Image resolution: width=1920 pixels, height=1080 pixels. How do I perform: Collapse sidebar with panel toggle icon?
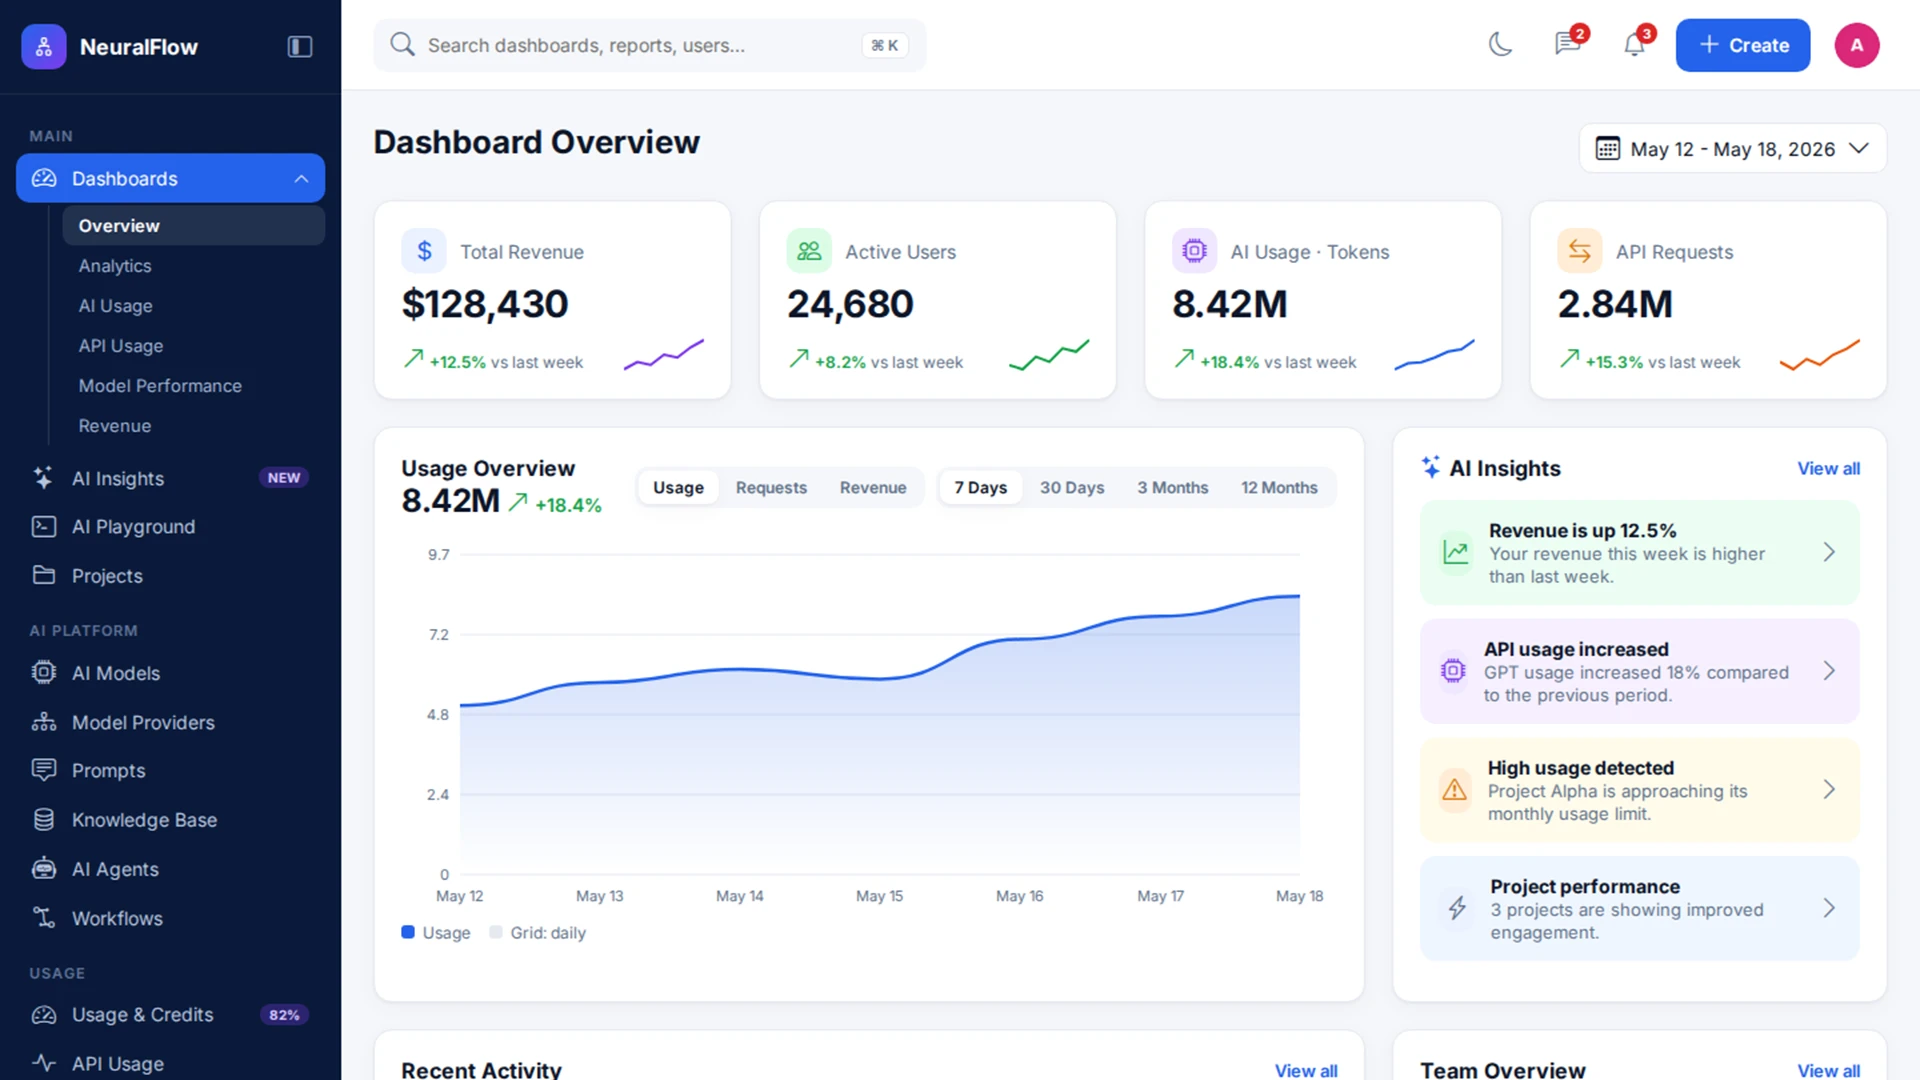(x=300, y=46)
